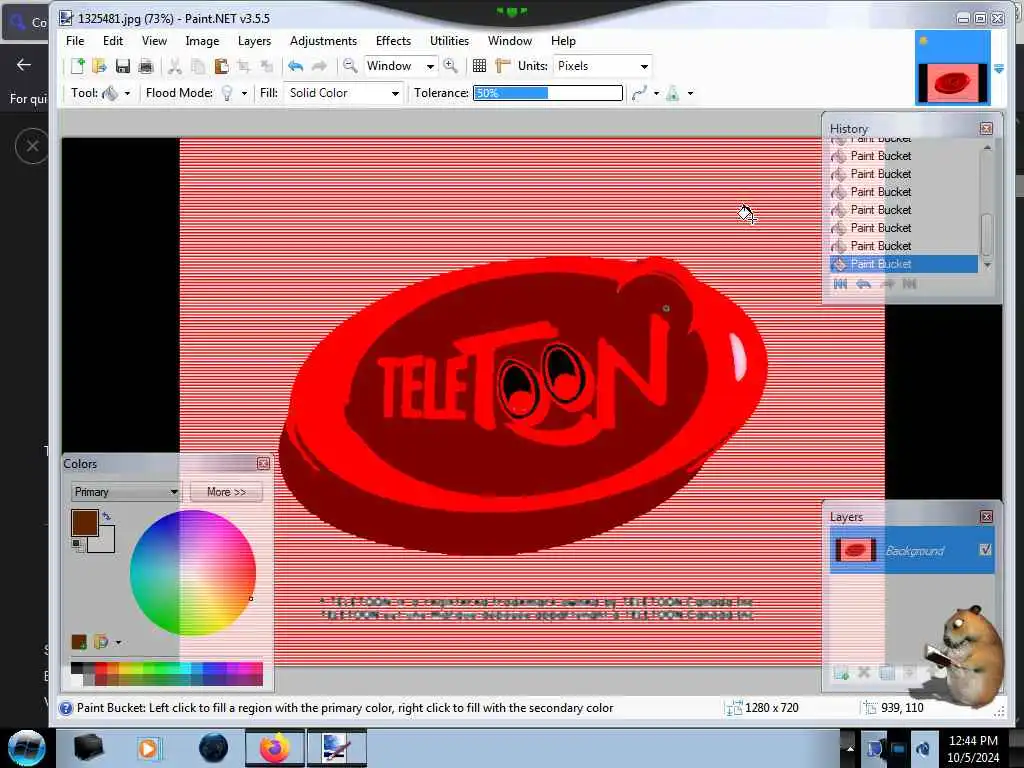This screenshot has width=1024, height=768.
Task: Click the Cut scissors icon
Action: tap(174, 66)
